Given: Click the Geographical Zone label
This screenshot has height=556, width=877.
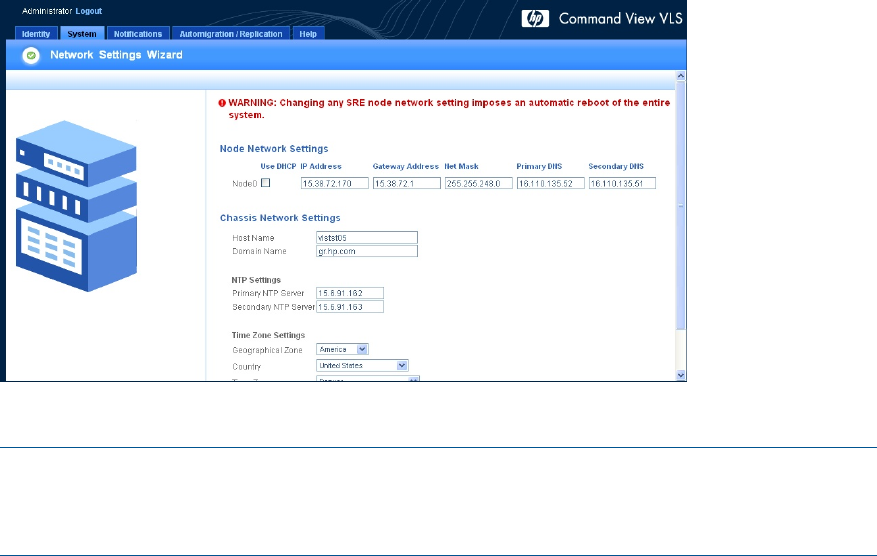Looking at the screenshot, I should (x=267, y=350).
